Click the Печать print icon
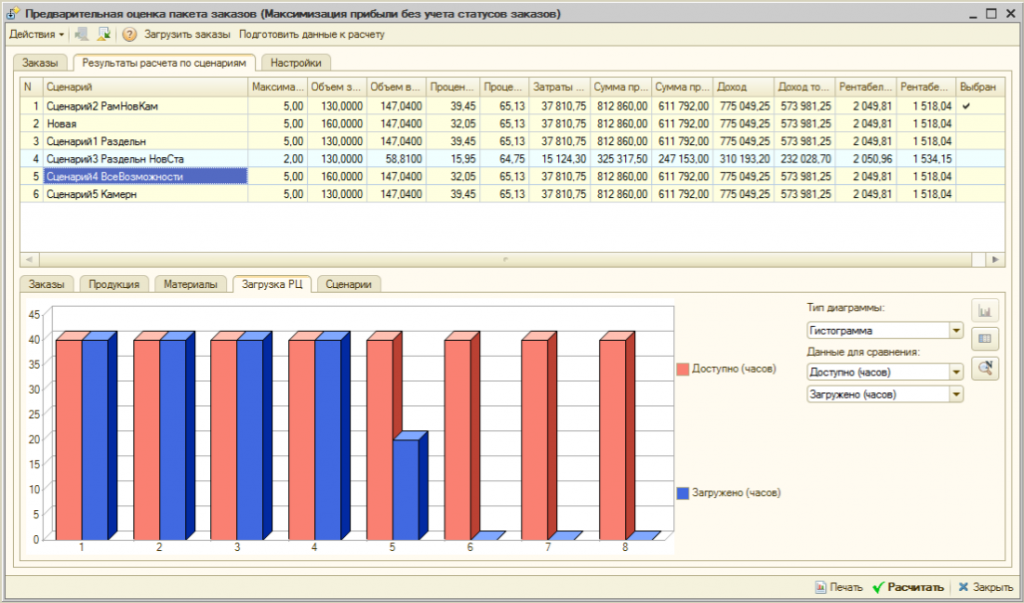Image resolution: width=1024 pixels, height=603 pixels. tap(820, 587)
